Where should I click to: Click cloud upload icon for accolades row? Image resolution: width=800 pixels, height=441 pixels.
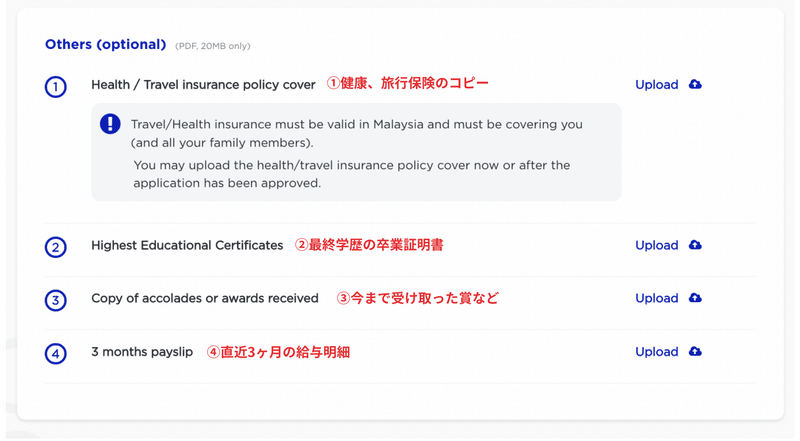[x=695, y=298]
